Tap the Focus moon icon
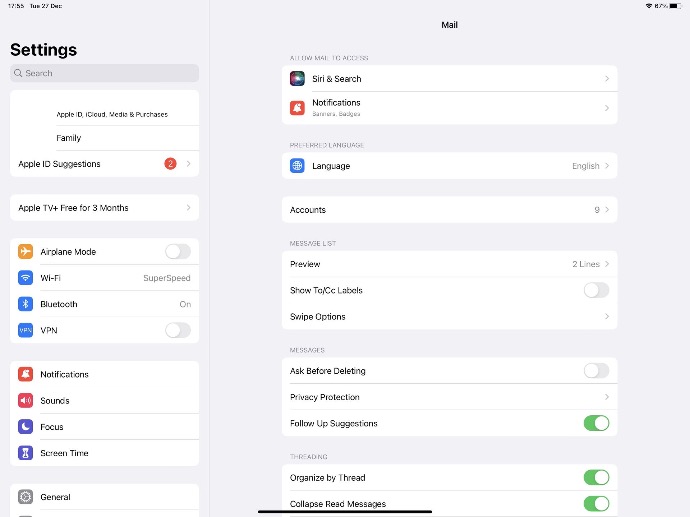The width and height of the screenshot is (690, 517). point(25,427)
